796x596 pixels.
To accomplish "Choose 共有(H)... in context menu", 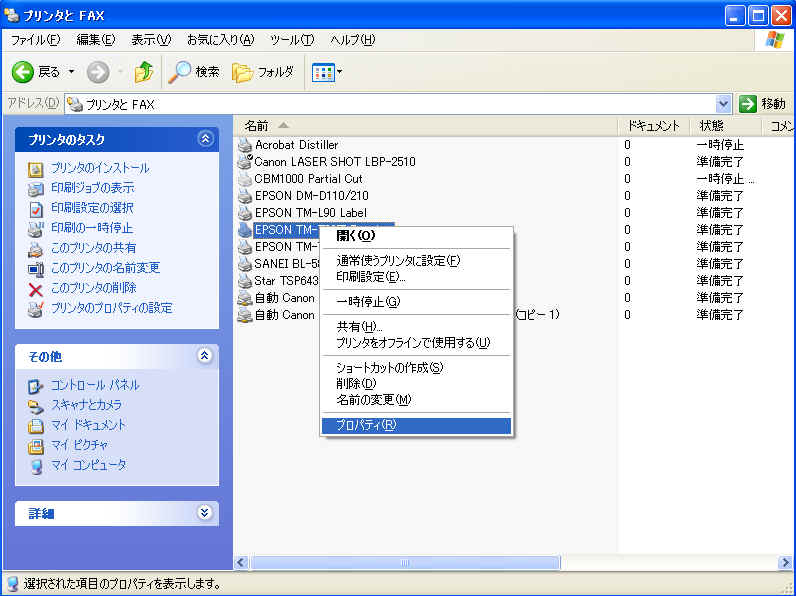I will pos(416,327).
